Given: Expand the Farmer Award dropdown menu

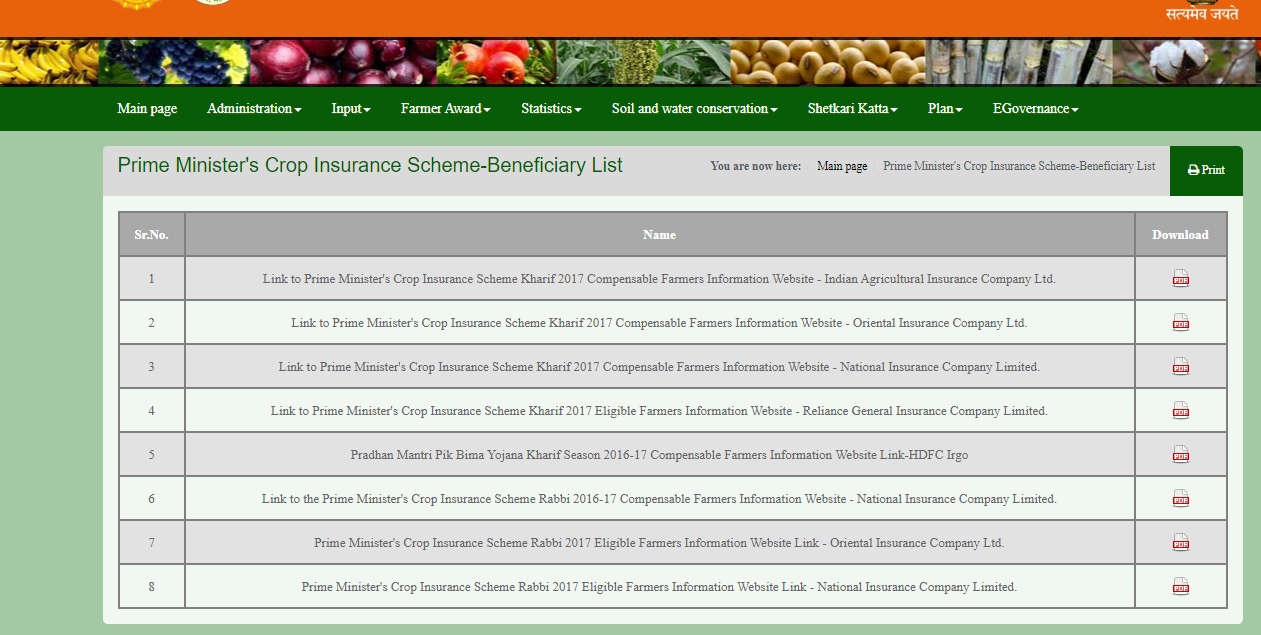Looking at the screenshot, I should click(x=445, y=109).
